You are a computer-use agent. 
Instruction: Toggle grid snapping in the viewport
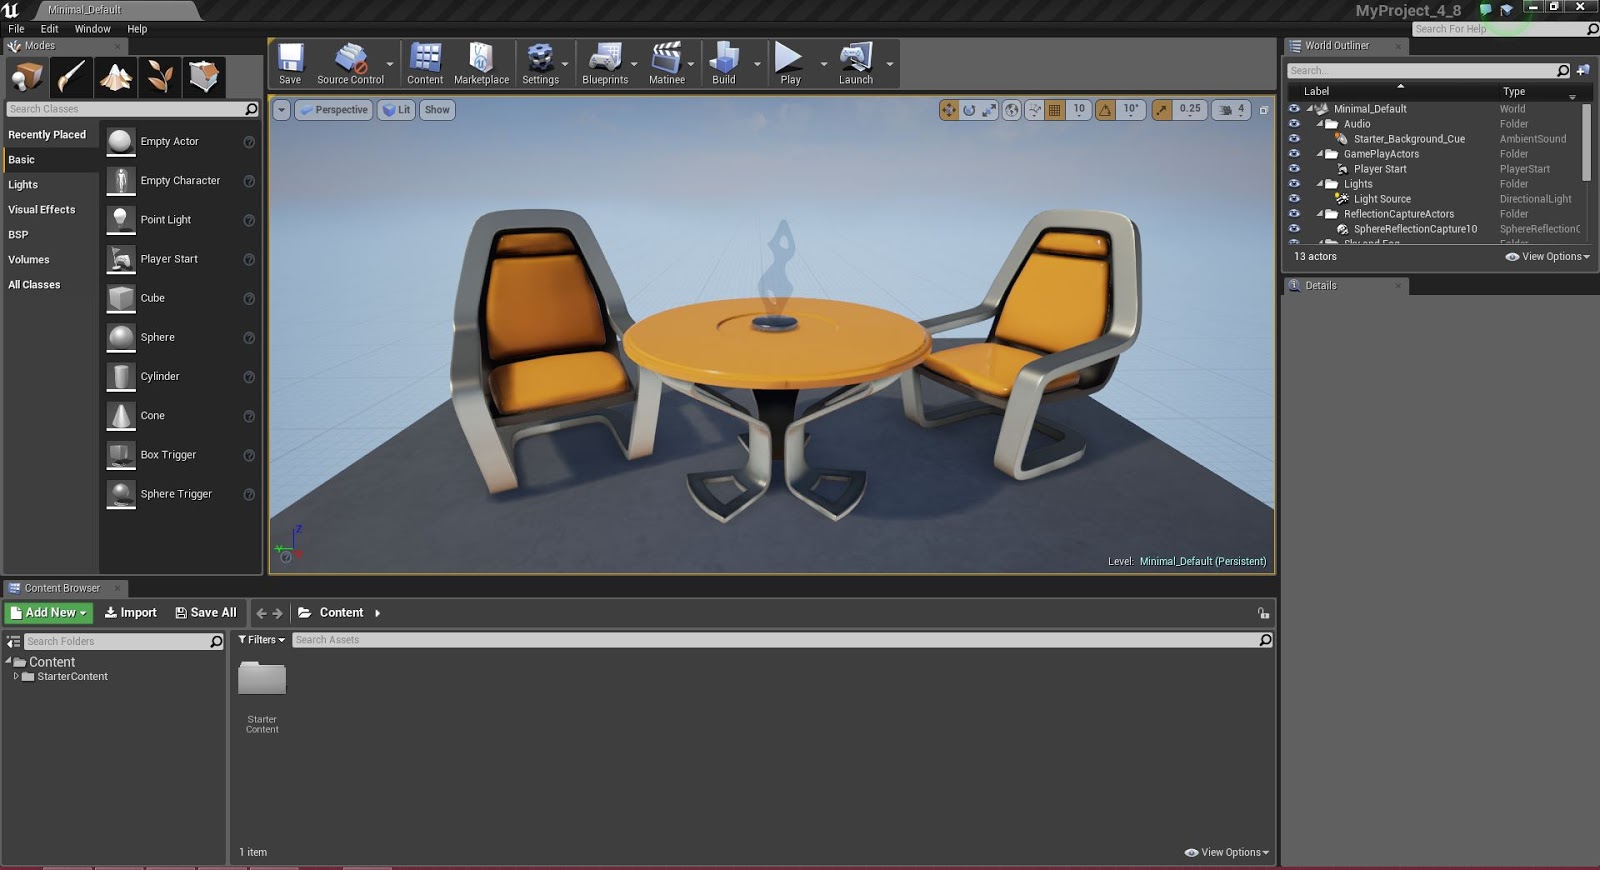click(x=1055, y=110)
